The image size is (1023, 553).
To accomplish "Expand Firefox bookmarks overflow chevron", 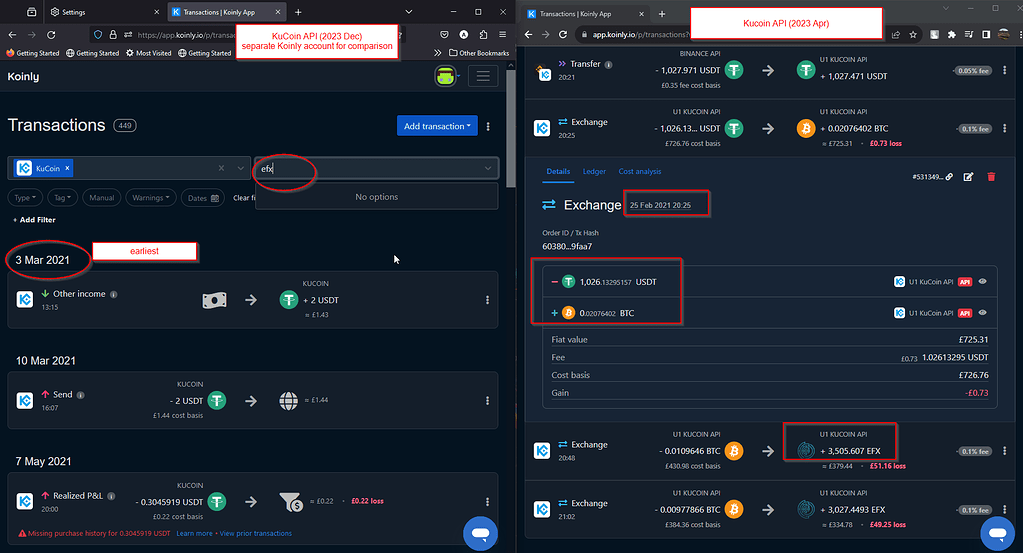I will [437, 53].
